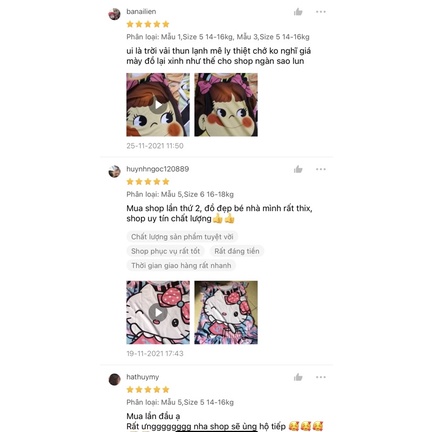Select tag 'Rất đáng tiền'
Image resolution: width=432 pixels, height=432 pixels.
click(237, 251)
